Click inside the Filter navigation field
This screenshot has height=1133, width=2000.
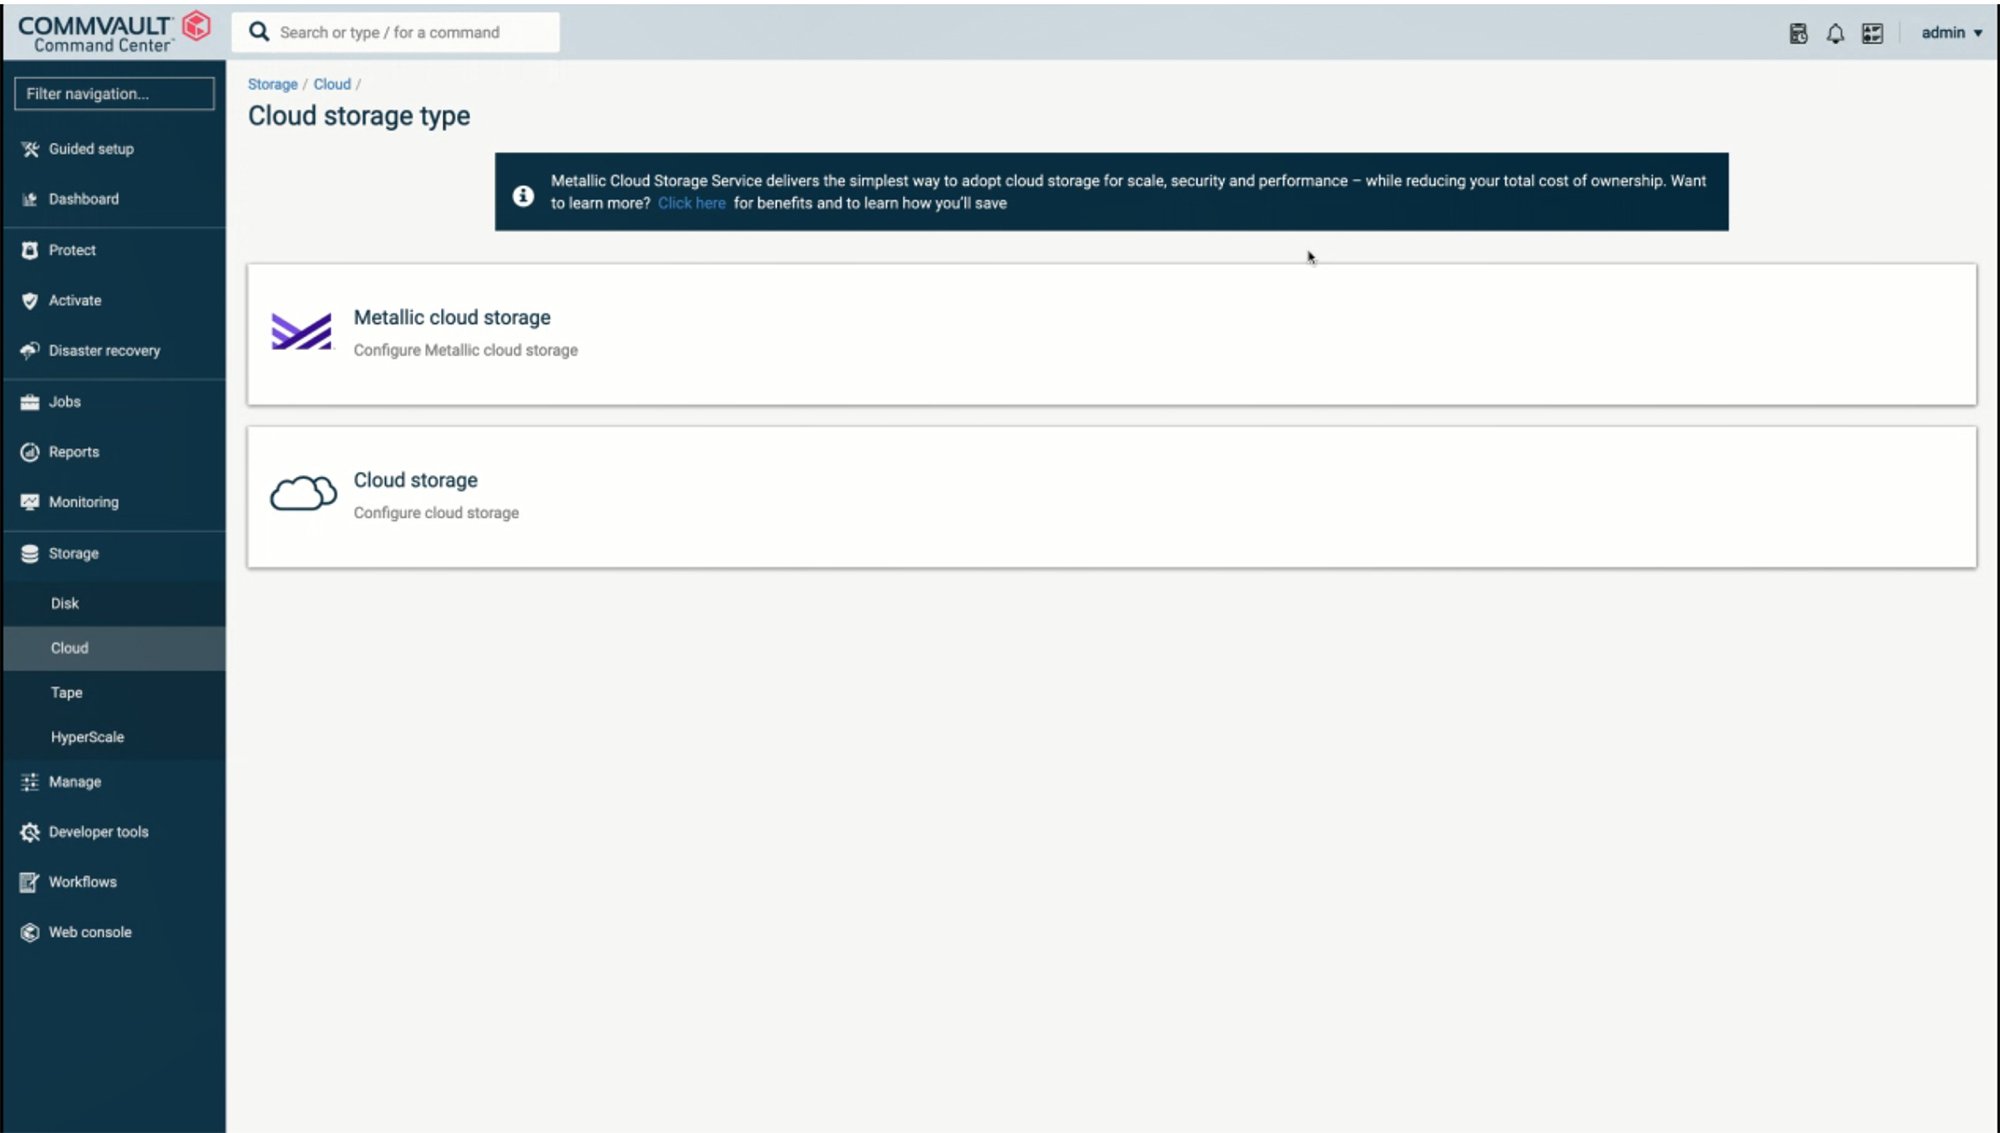(113, 93)
